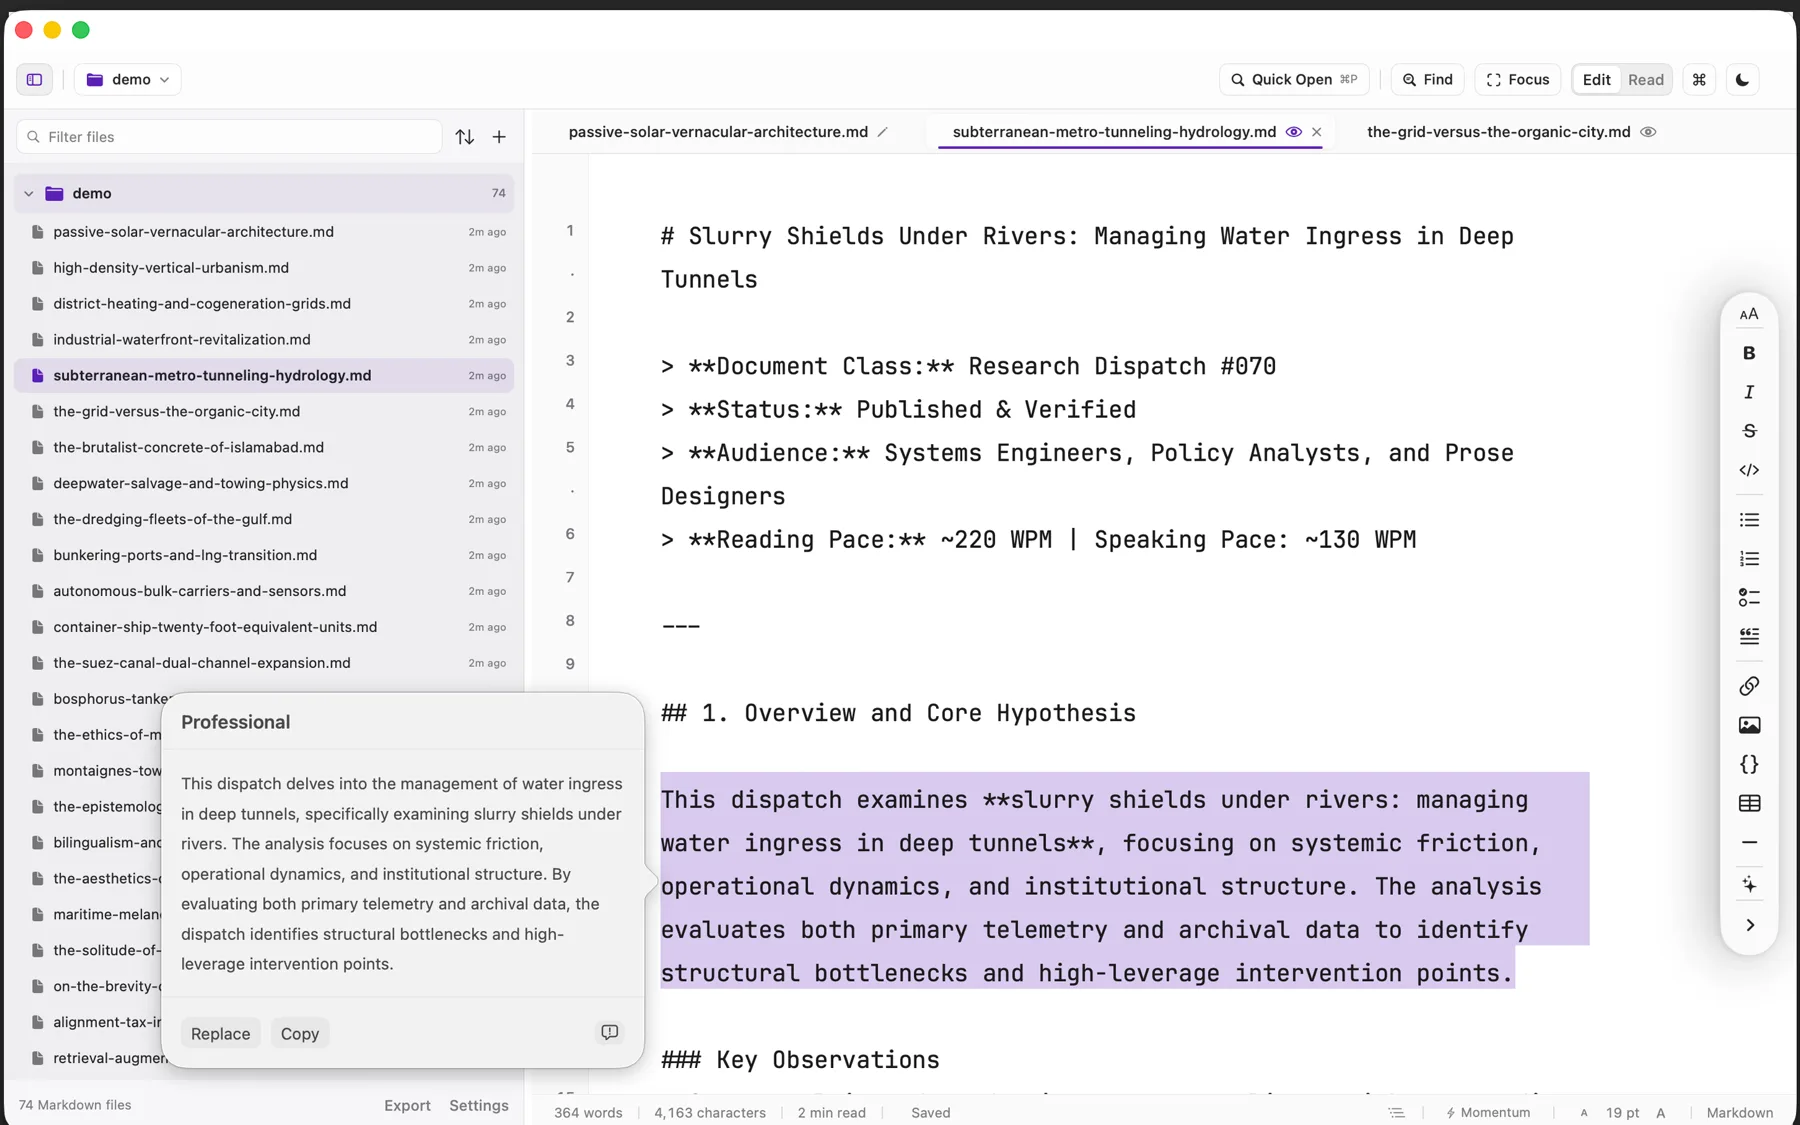The width and height of the screenshot is (1800, 1125).
Task: Apply italic formatting
Action: coord(1749,392)
